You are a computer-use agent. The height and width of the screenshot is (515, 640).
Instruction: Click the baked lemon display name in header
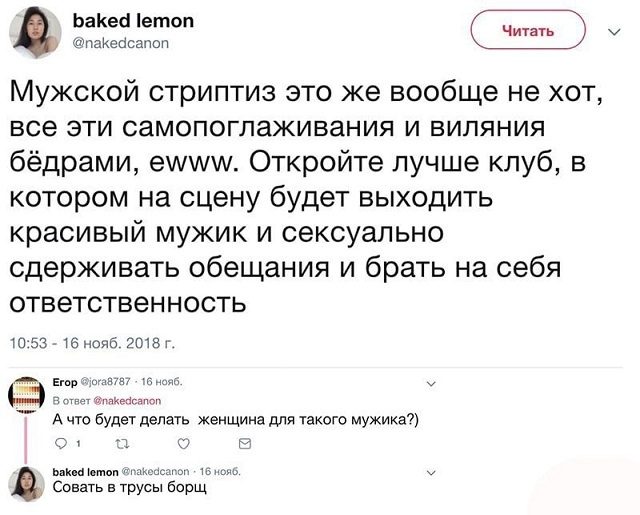(x=131, y=21)
